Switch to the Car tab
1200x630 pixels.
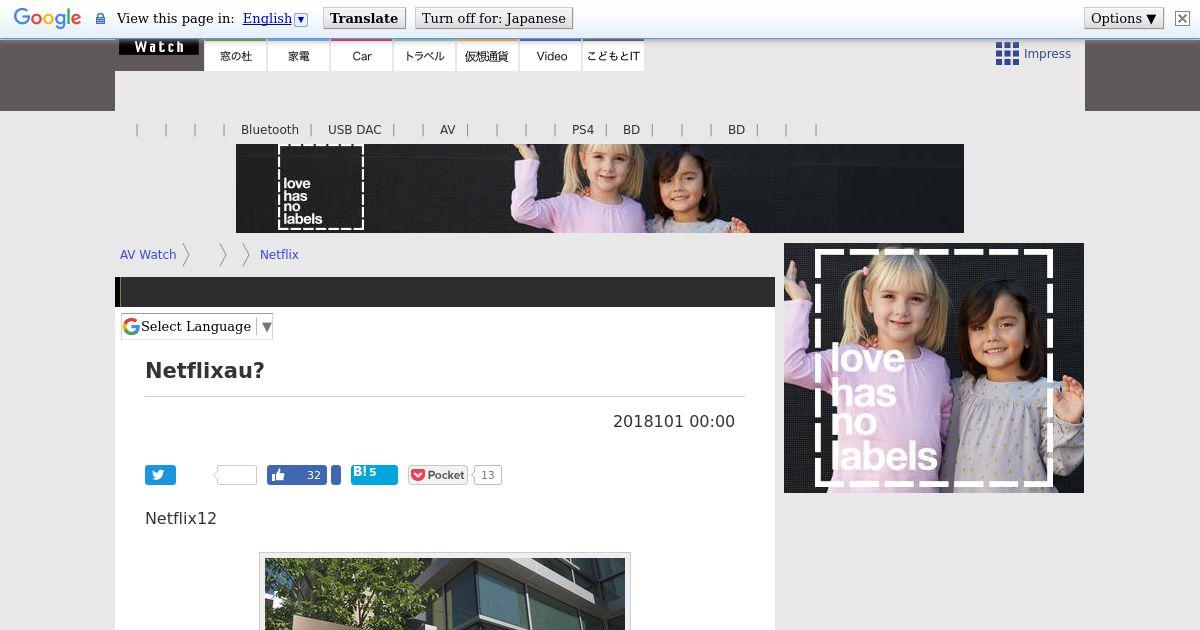pyautogui.click(x=362, y=56)
